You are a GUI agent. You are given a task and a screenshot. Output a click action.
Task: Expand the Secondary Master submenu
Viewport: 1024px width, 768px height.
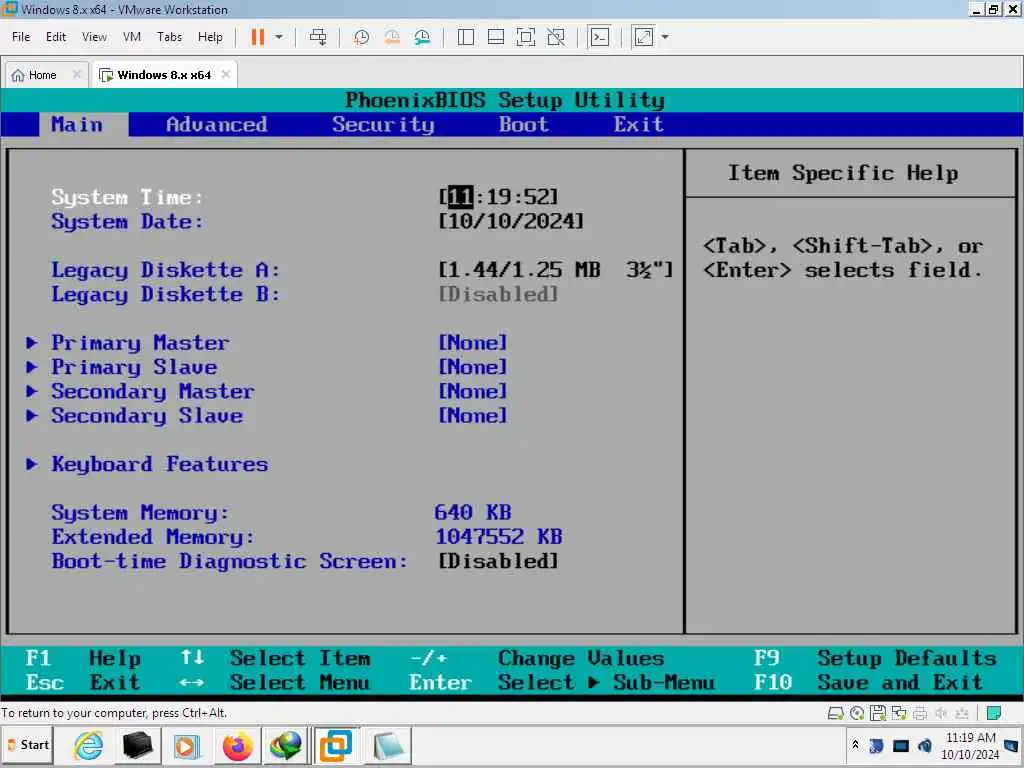[x=153, y=391]
